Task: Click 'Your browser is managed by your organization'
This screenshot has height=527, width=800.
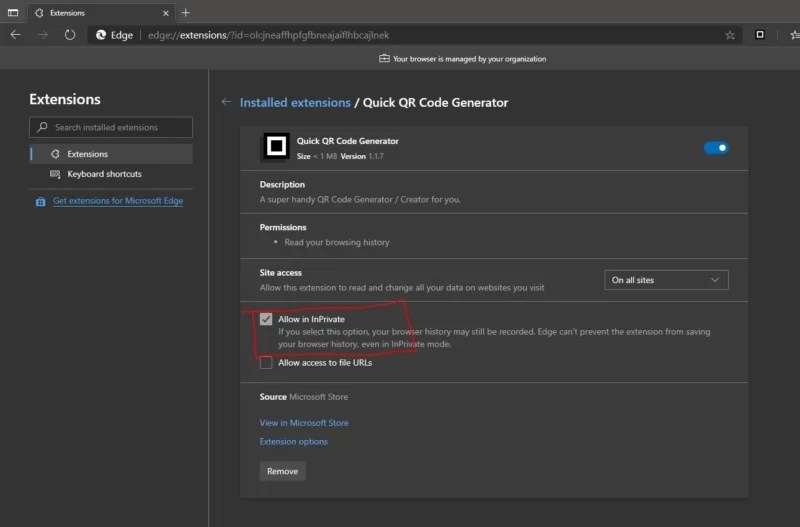Action: coord(469,59)
